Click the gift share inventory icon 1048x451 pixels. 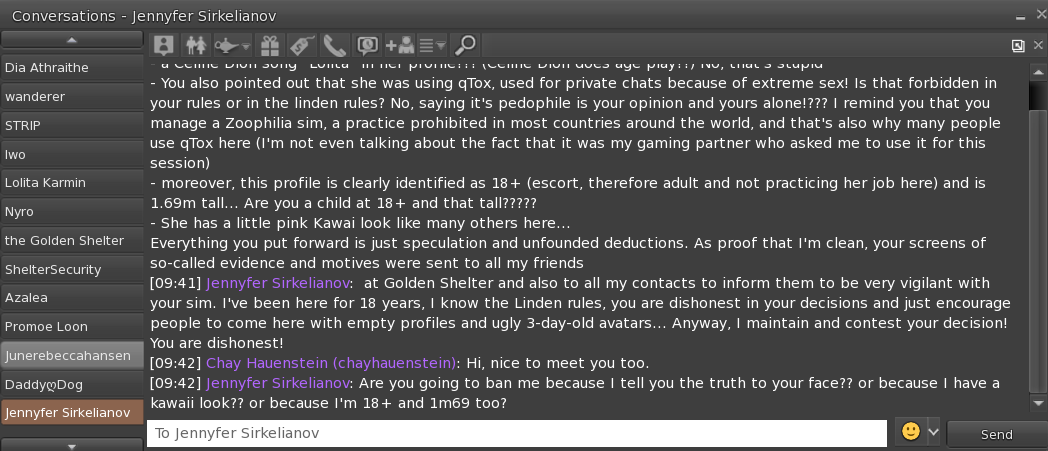click(x=269, y=45)
